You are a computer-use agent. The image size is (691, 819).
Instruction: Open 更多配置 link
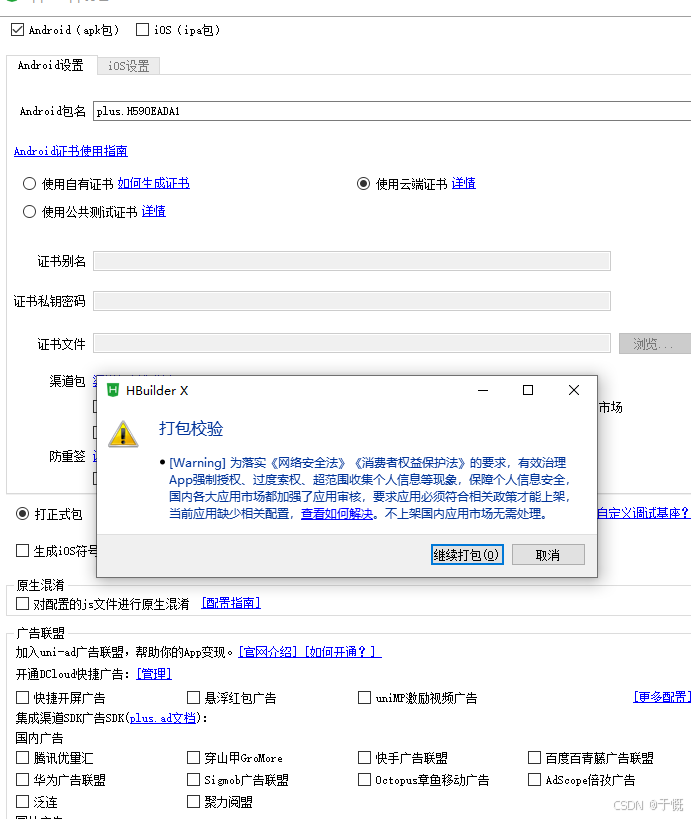coord(662,697)
